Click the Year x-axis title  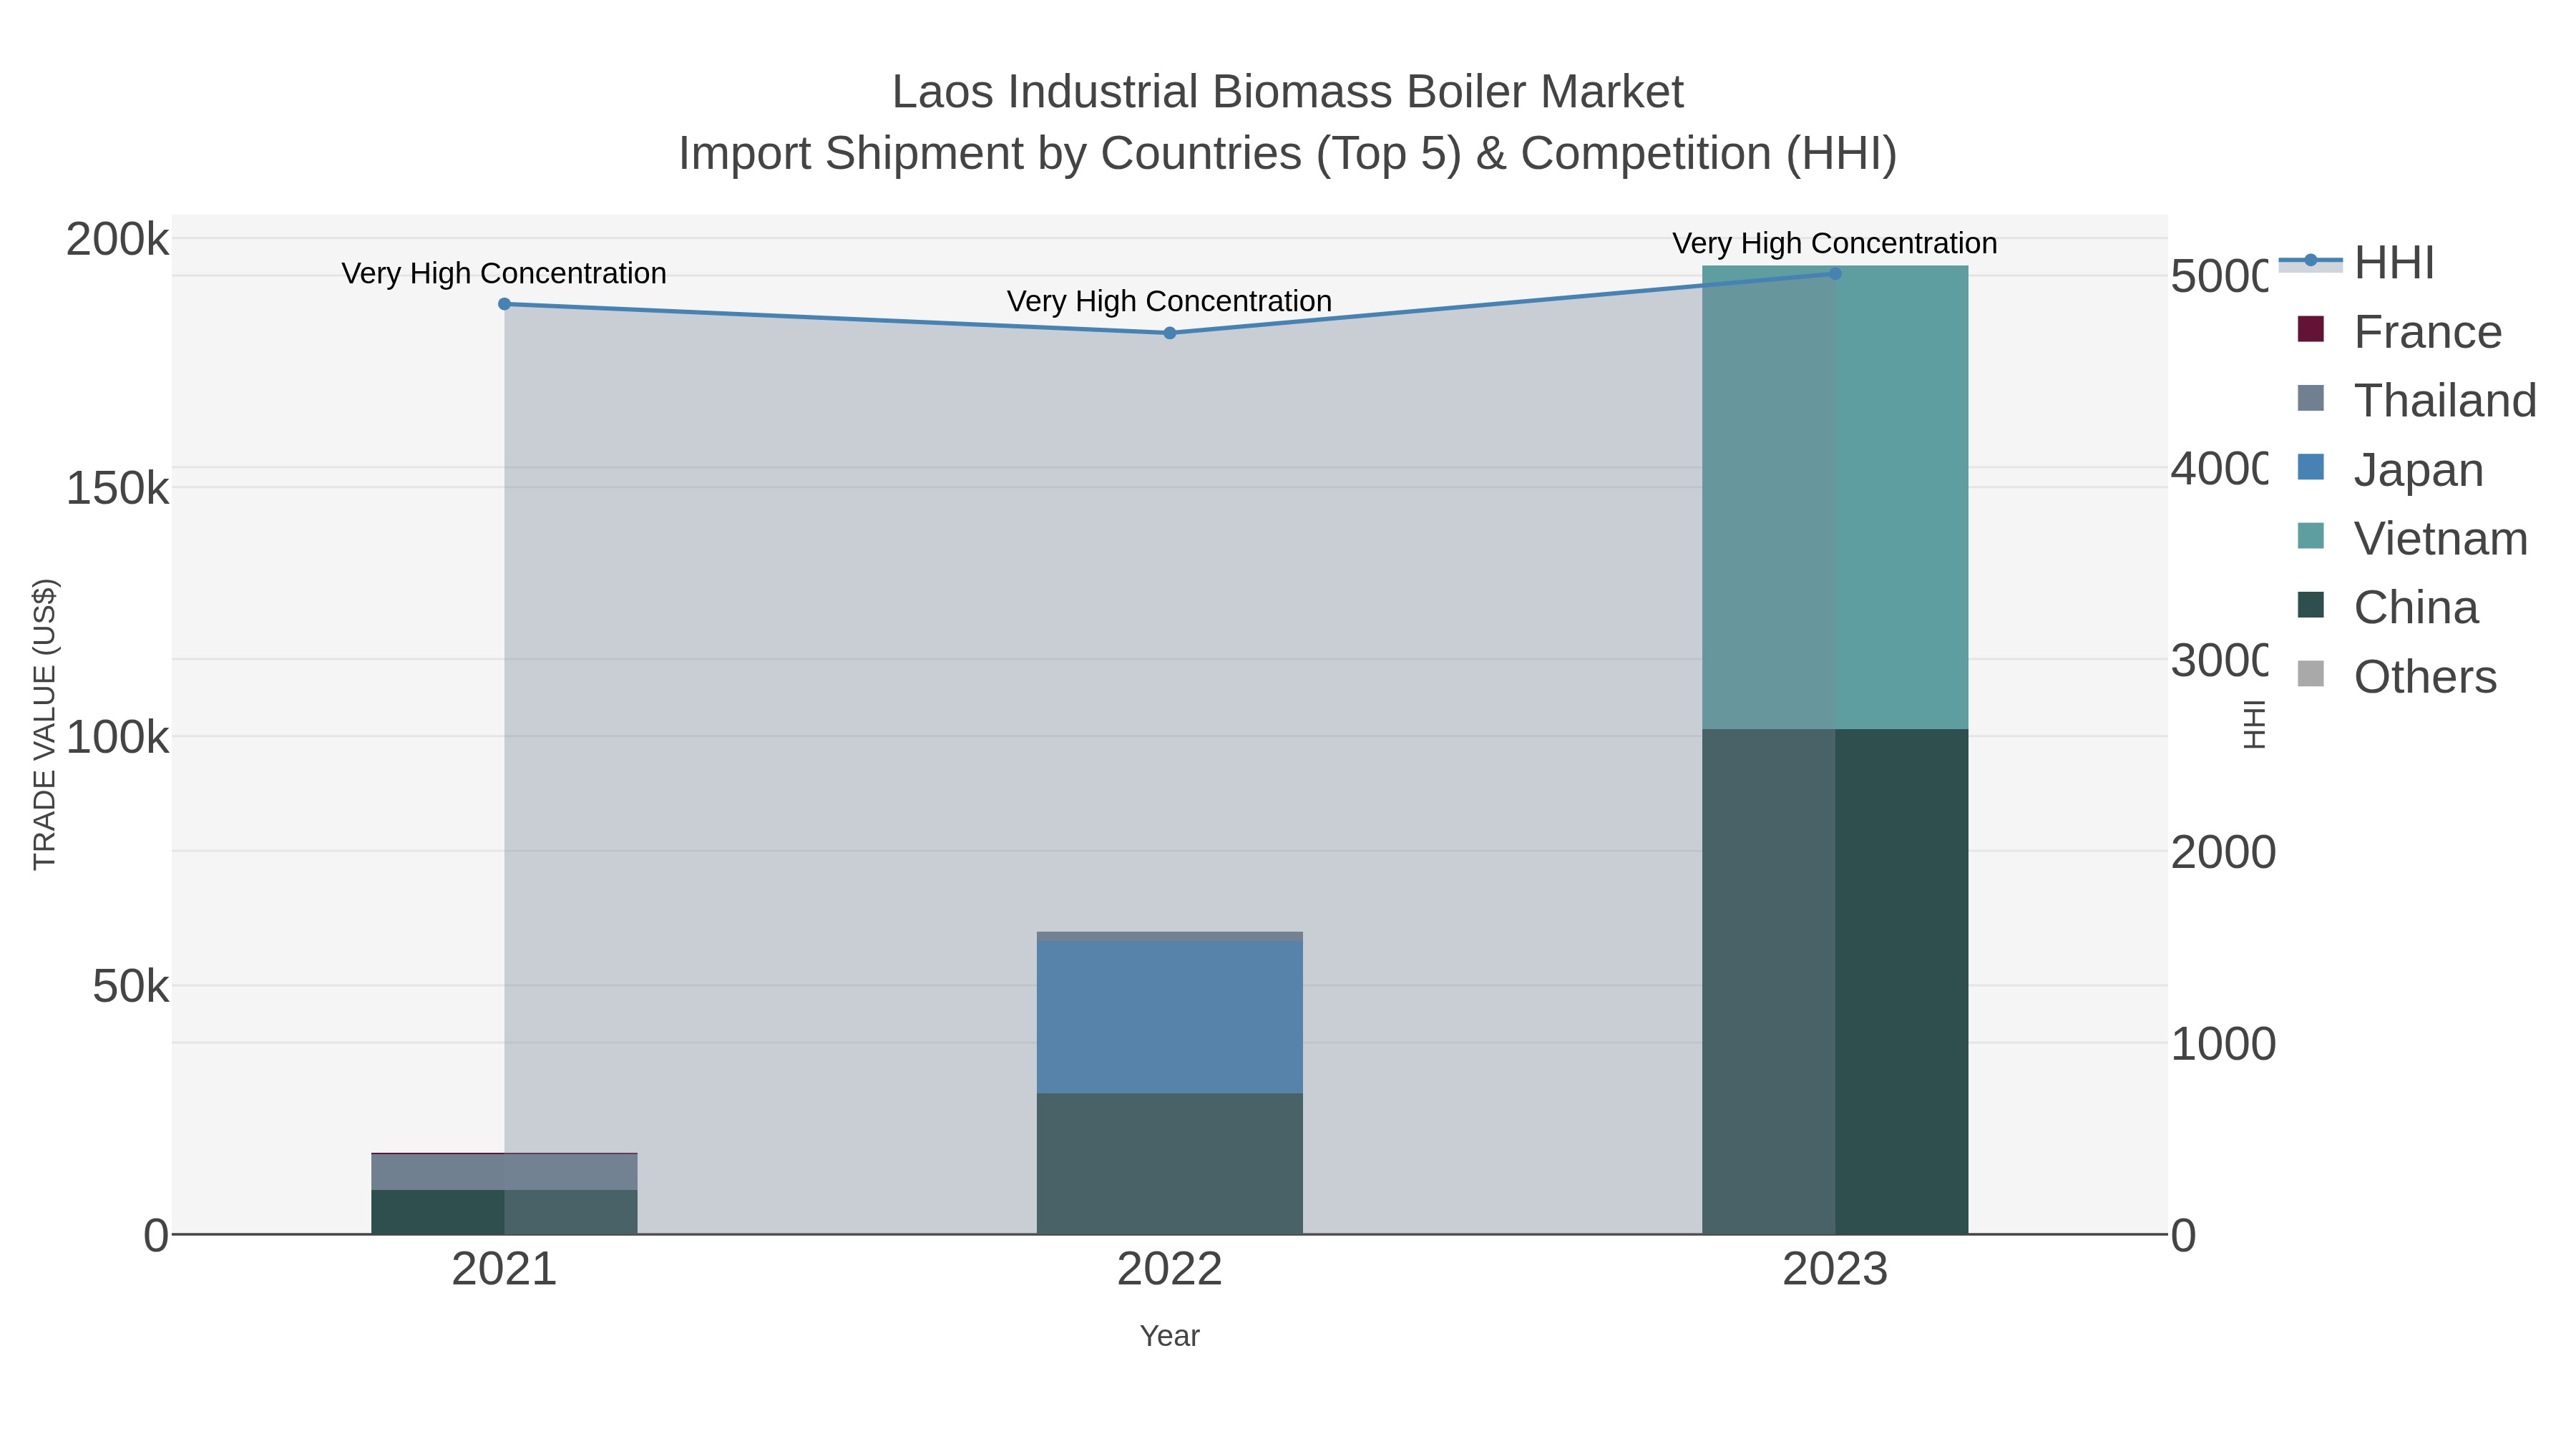[1170, 1336]
